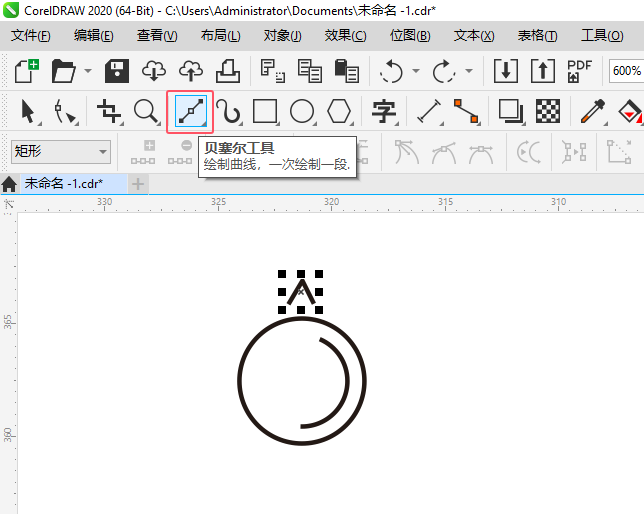Click cloud upload icon
Screen dimensions: 644x514
click(x=191, y=71)
